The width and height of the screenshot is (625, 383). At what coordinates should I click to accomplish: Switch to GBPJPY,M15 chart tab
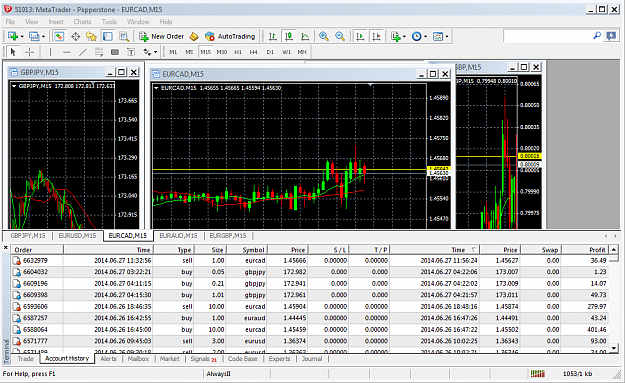(x=28, y=236)
